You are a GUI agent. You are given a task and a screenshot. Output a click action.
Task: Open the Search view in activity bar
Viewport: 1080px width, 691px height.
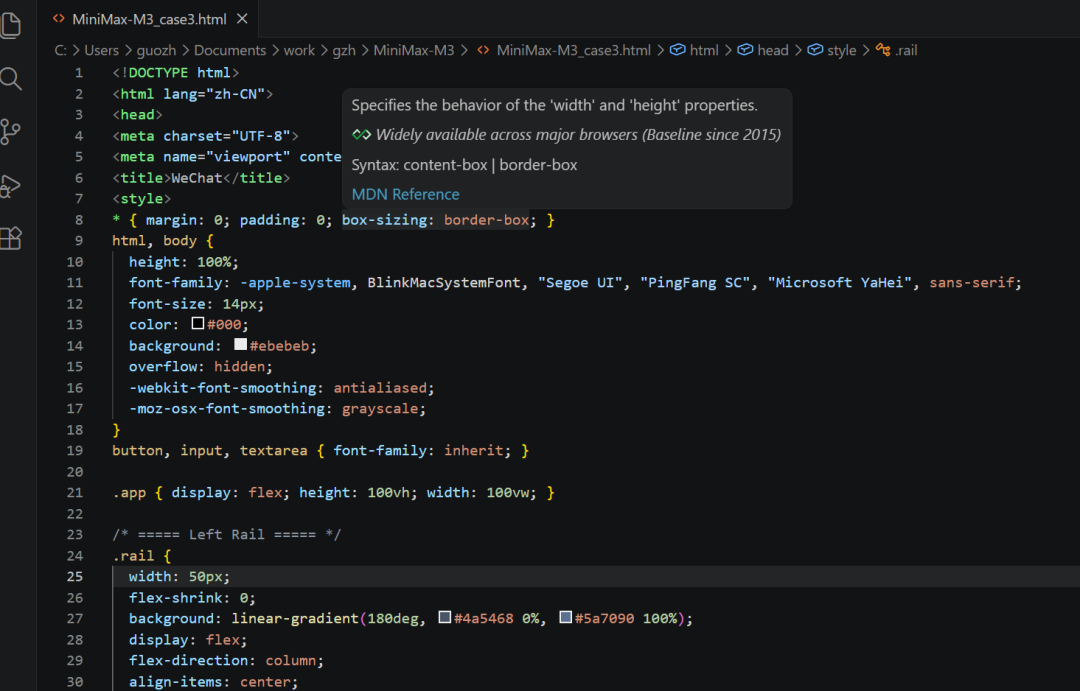(10, 79)
